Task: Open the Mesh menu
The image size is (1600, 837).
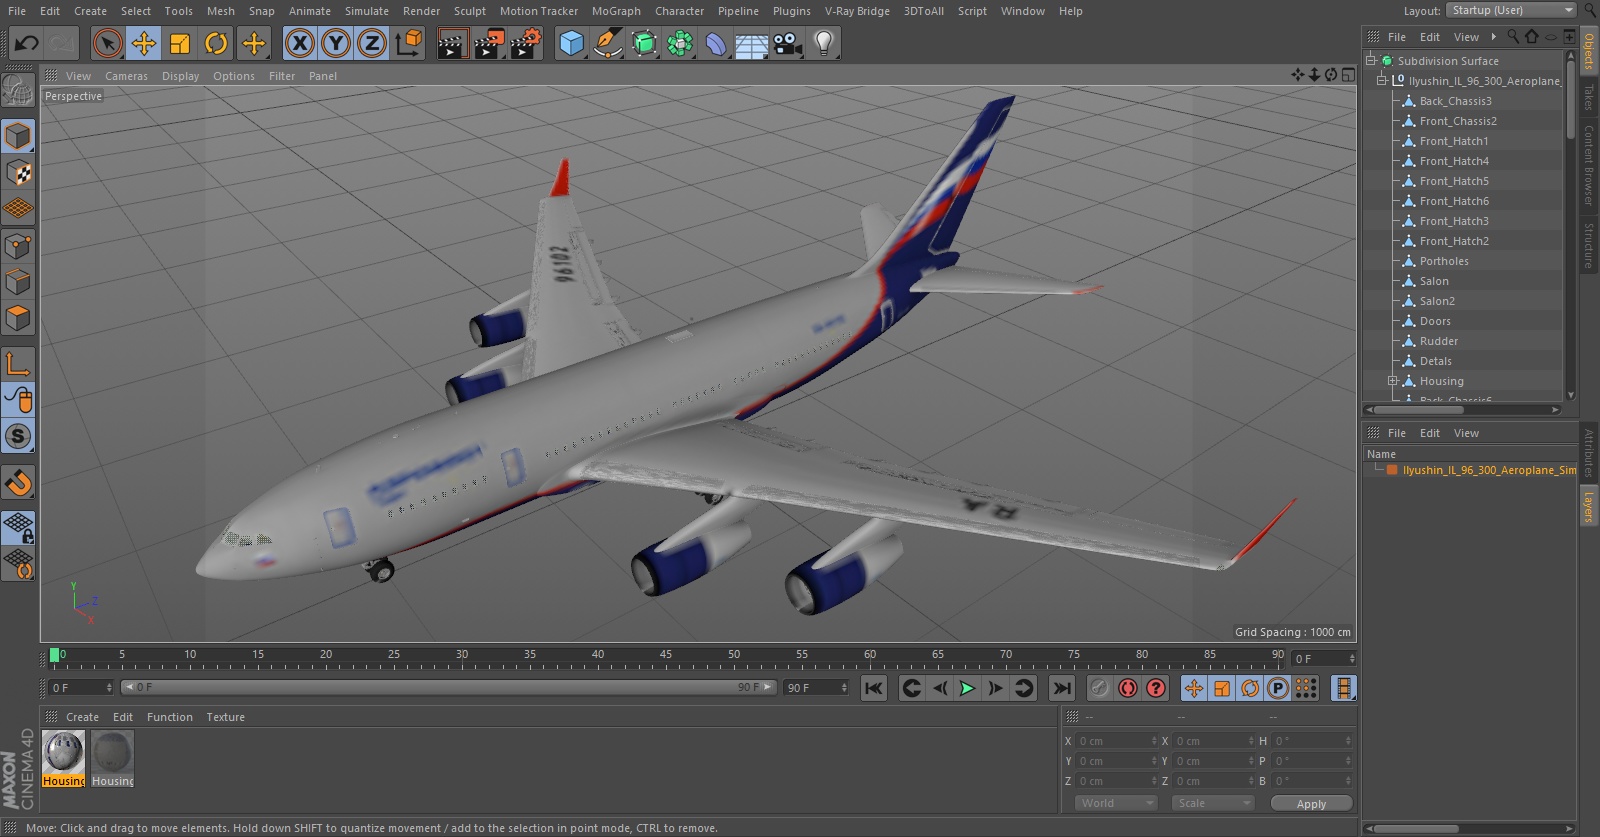Action: (221, 11)
